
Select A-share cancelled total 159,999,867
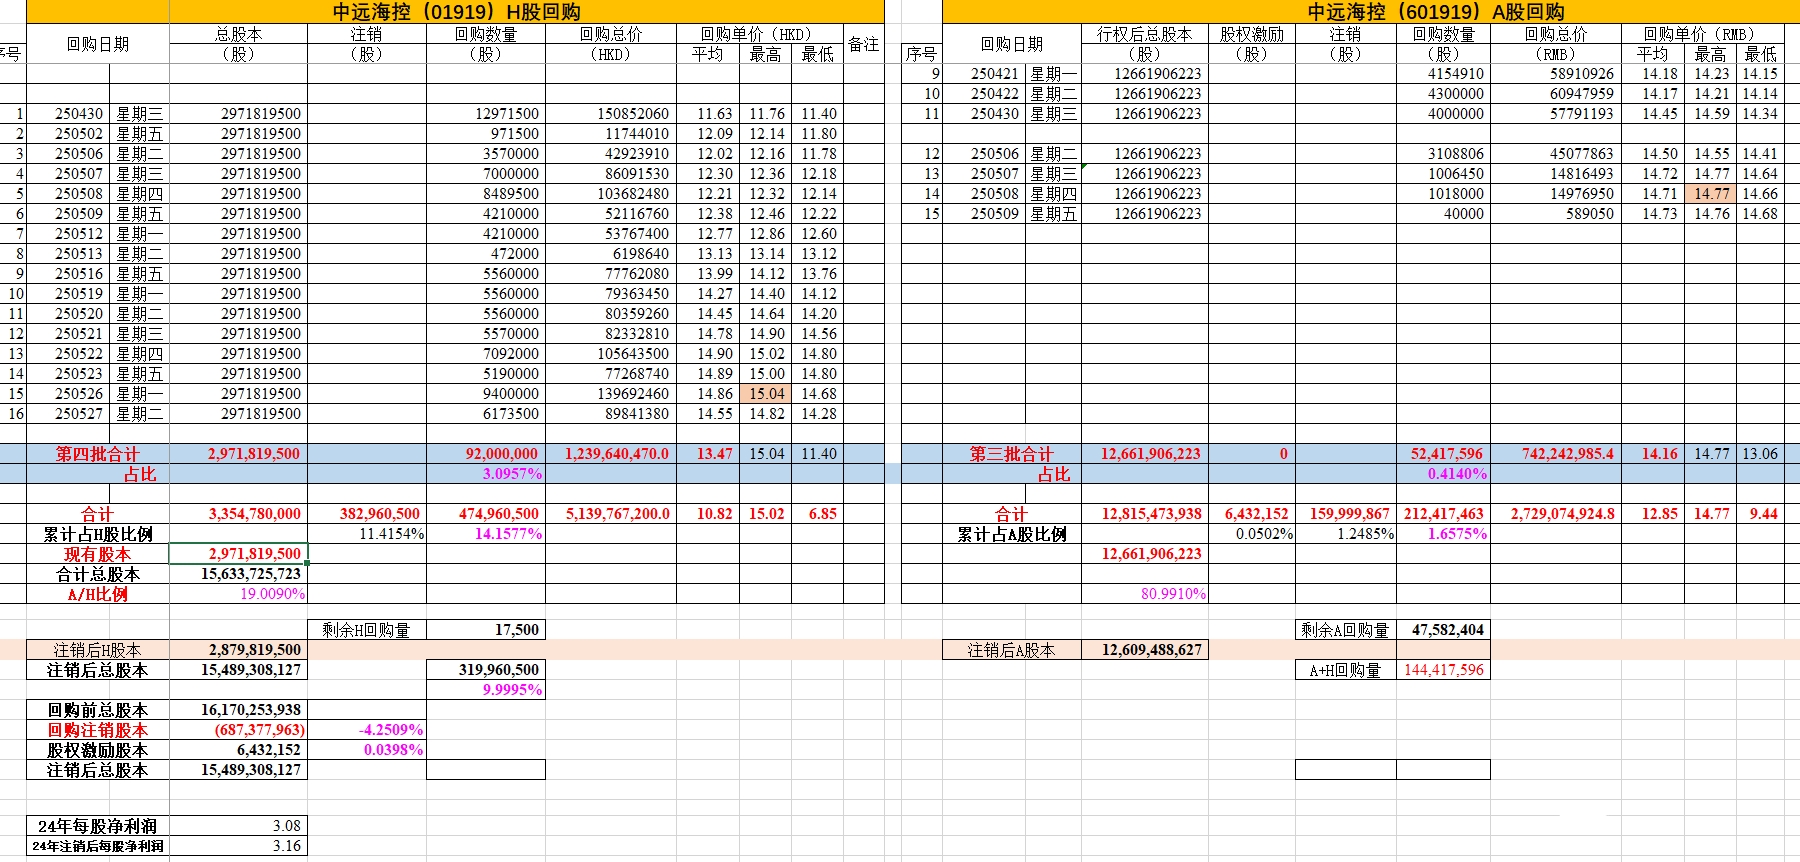1346,514
